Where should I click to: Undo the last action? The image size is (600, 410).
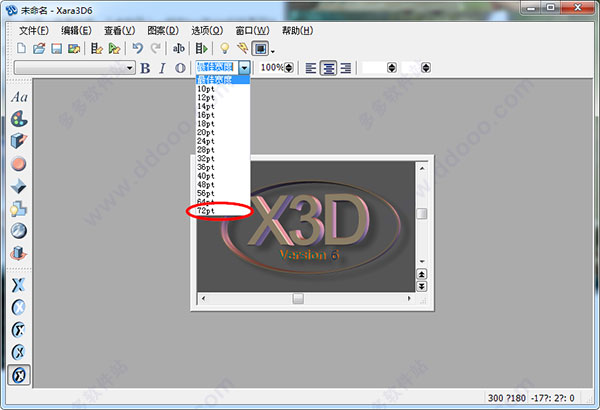pyautogui.click(x=137, y=49)
